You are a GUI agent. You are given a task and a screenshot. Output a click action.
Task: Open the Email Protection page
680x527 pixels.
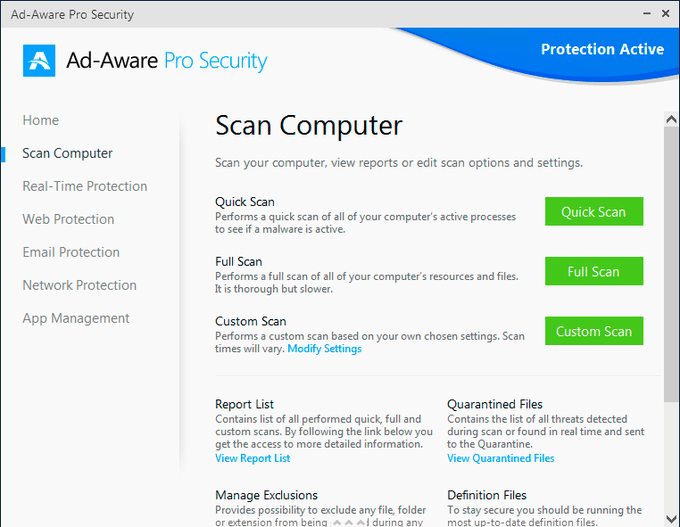71,252
